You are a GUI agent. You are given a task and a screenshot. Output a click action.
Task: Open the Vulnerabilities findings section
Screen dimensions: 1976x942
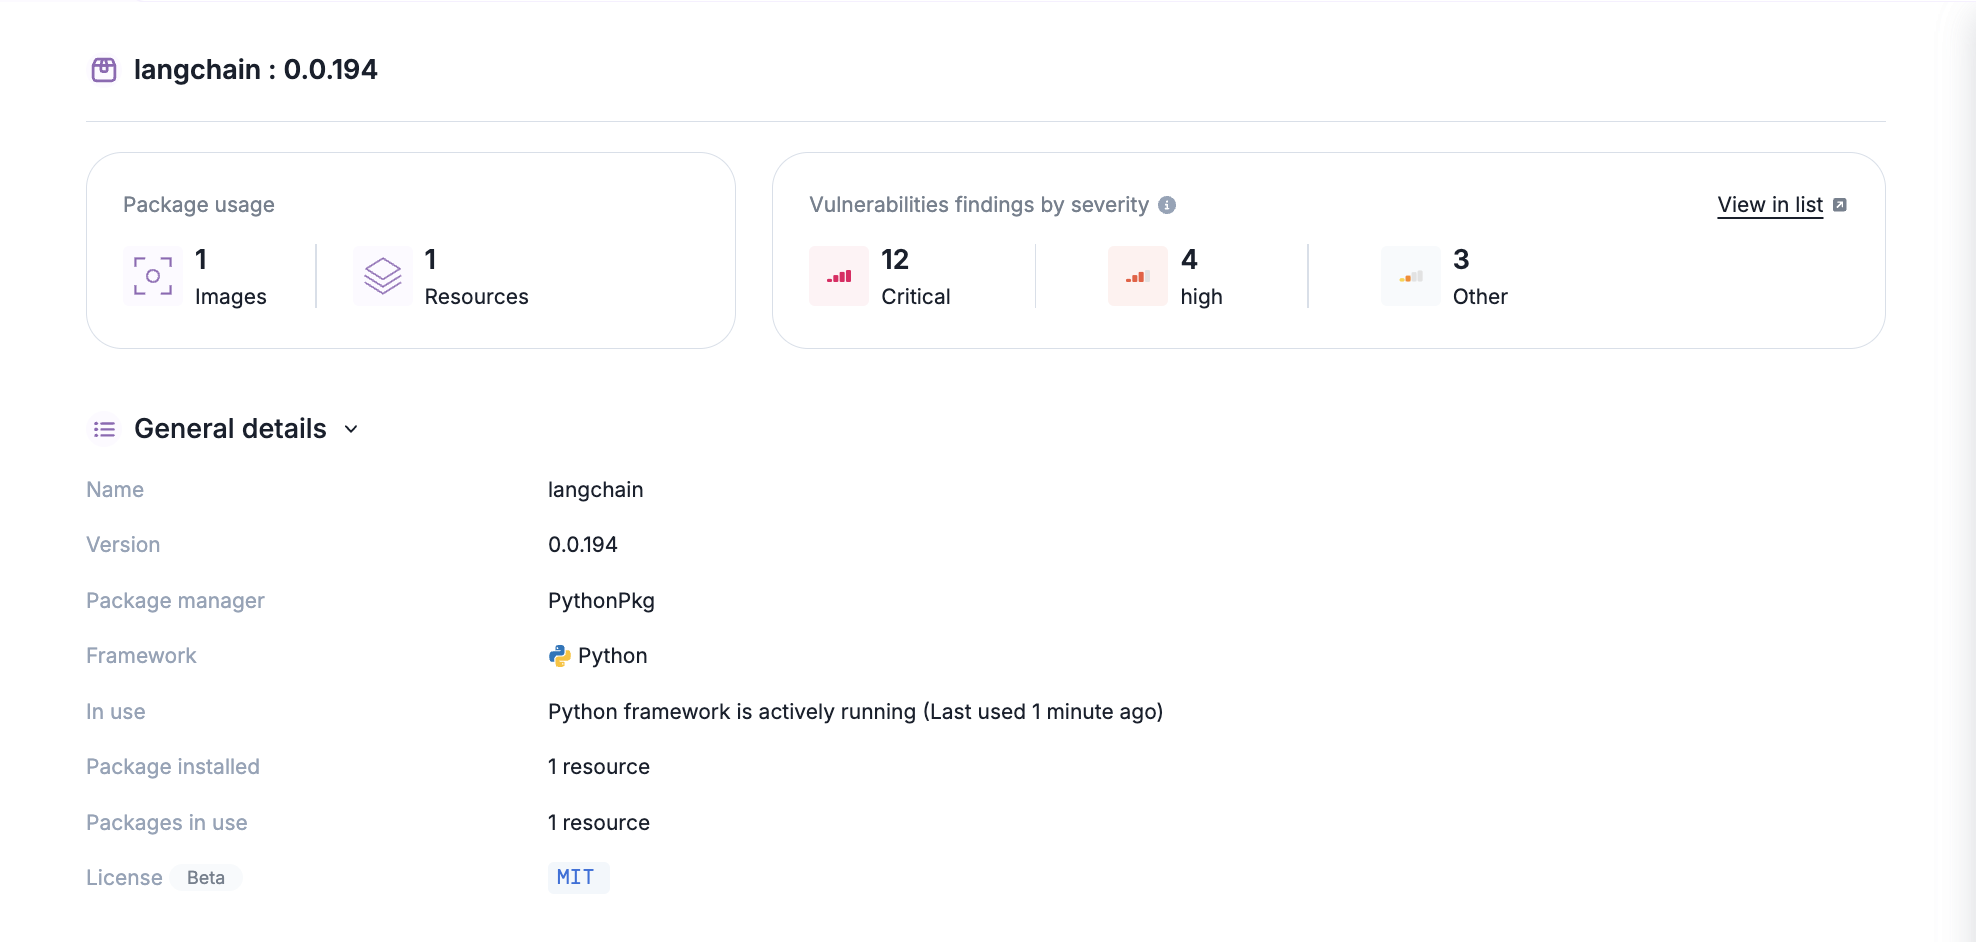[x=979, y=204]
